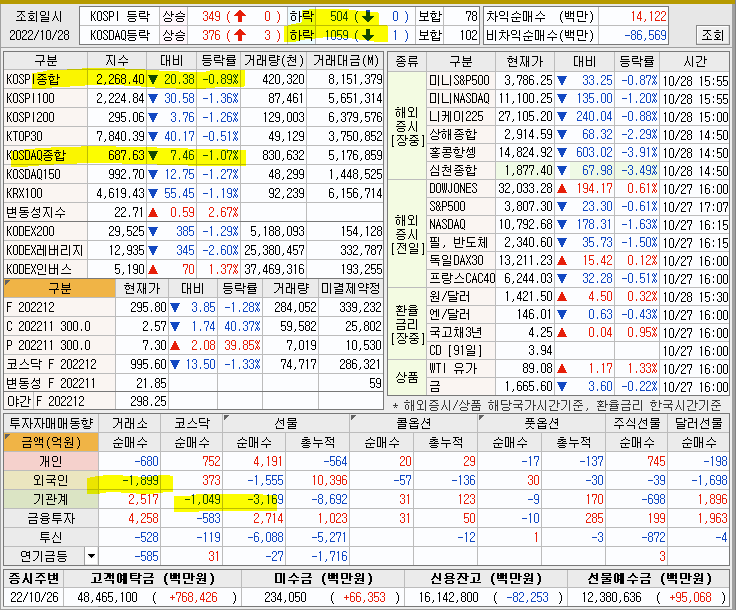Select the 변동성 F 202211 row

193,383
